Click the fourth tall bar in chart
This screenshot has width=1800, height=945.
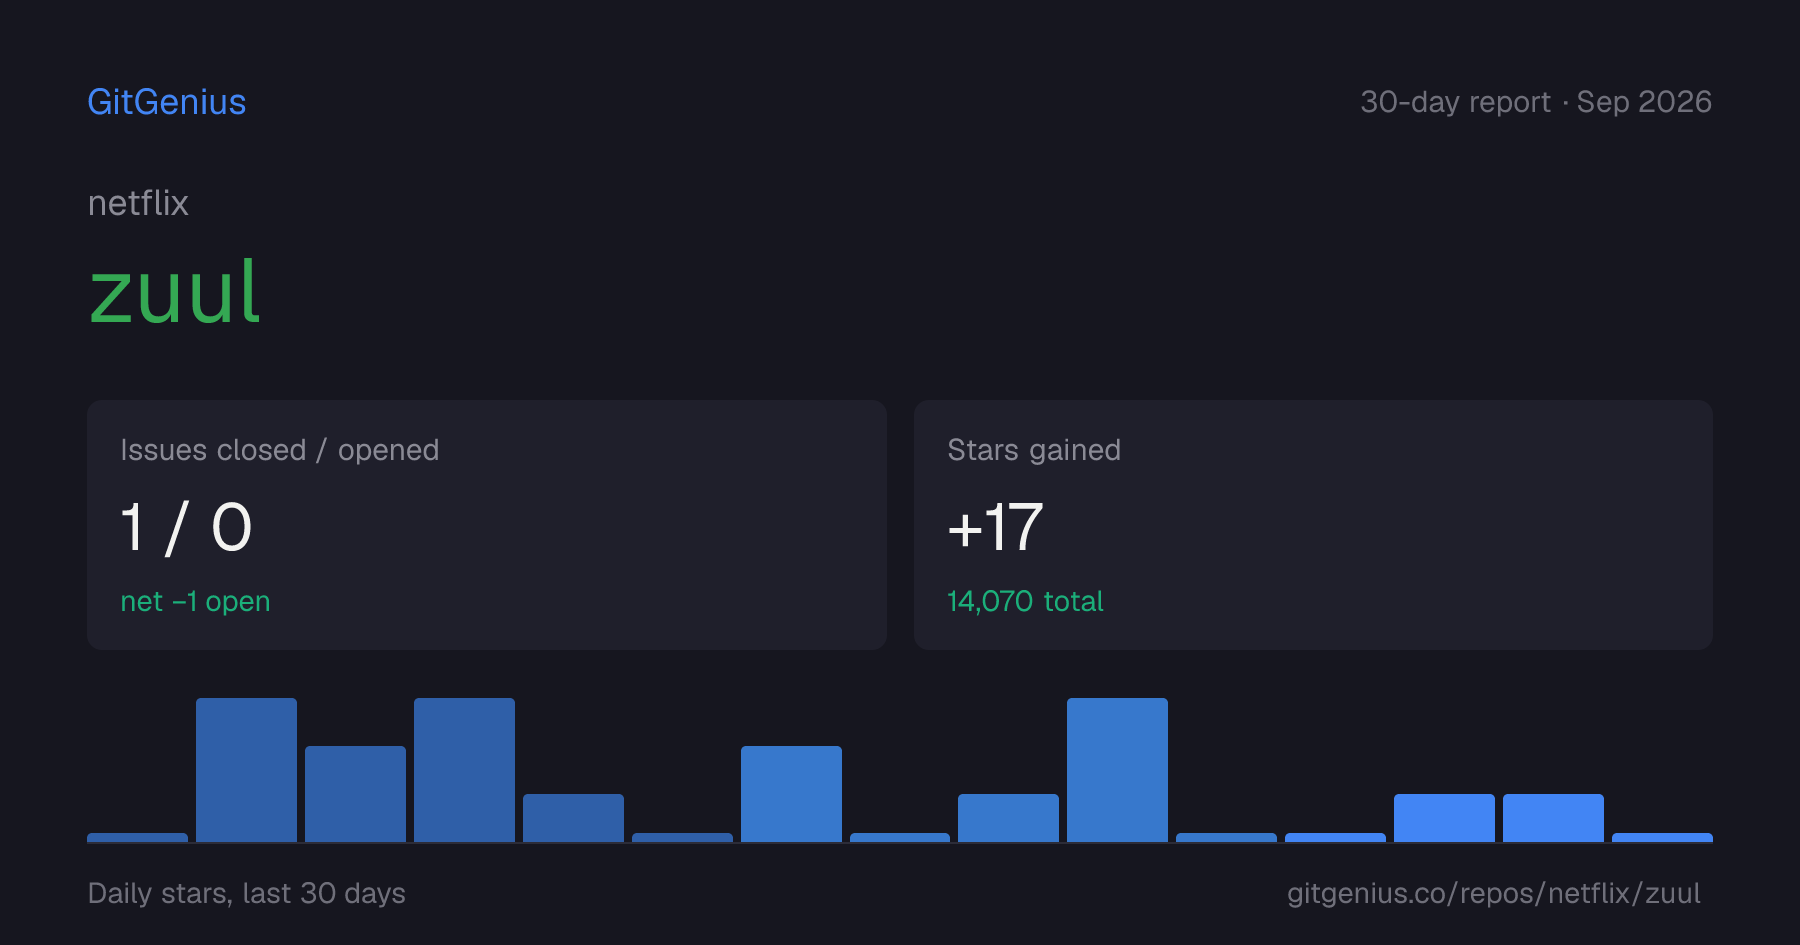(x=464, y=770)
